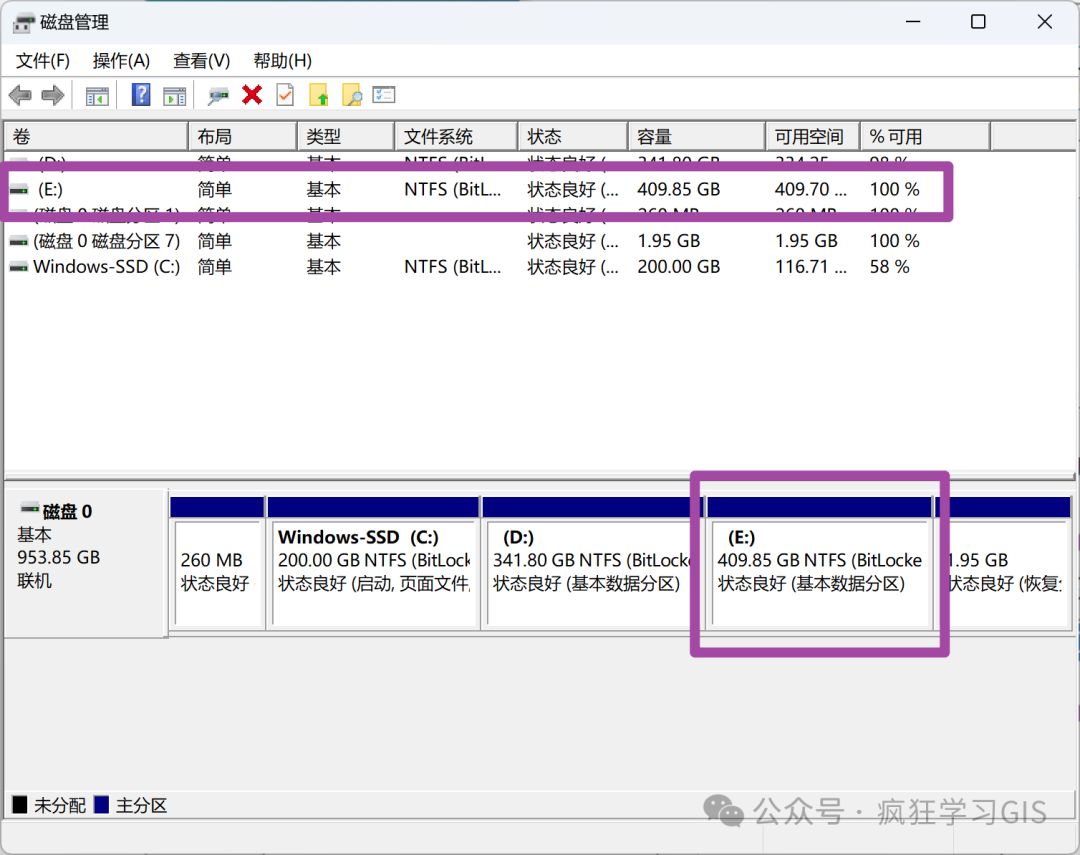Image resolution: width=1080 pixels, height=855 pixels.
Task: Toggle the console tree pane icon
Action: (x=96, y=94)
